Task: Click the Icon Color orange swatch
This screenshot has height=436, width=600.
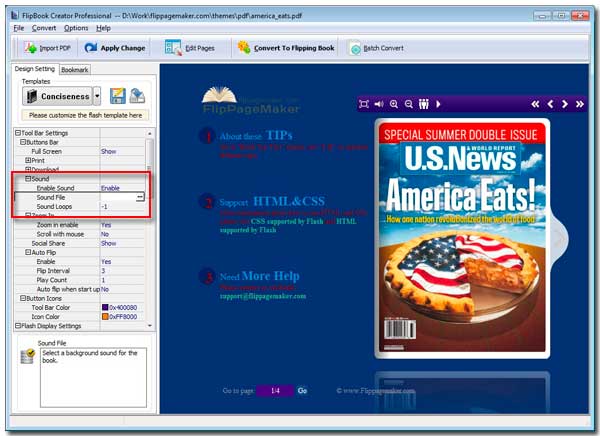Action: coord(105,317)
